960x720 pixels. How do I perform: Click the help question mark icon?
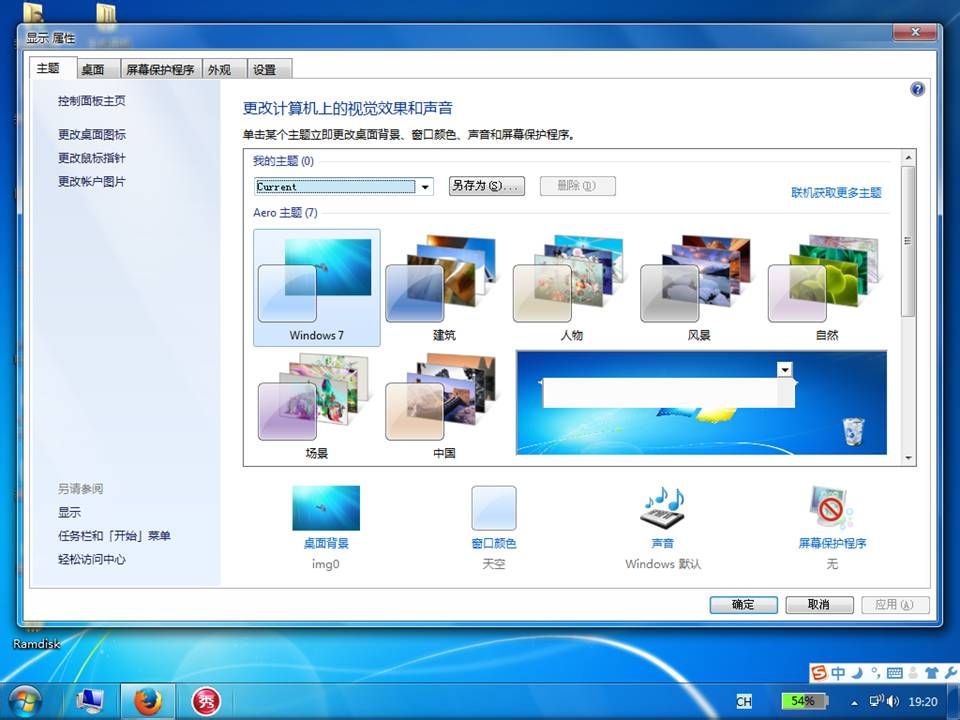tap(917, 89)
